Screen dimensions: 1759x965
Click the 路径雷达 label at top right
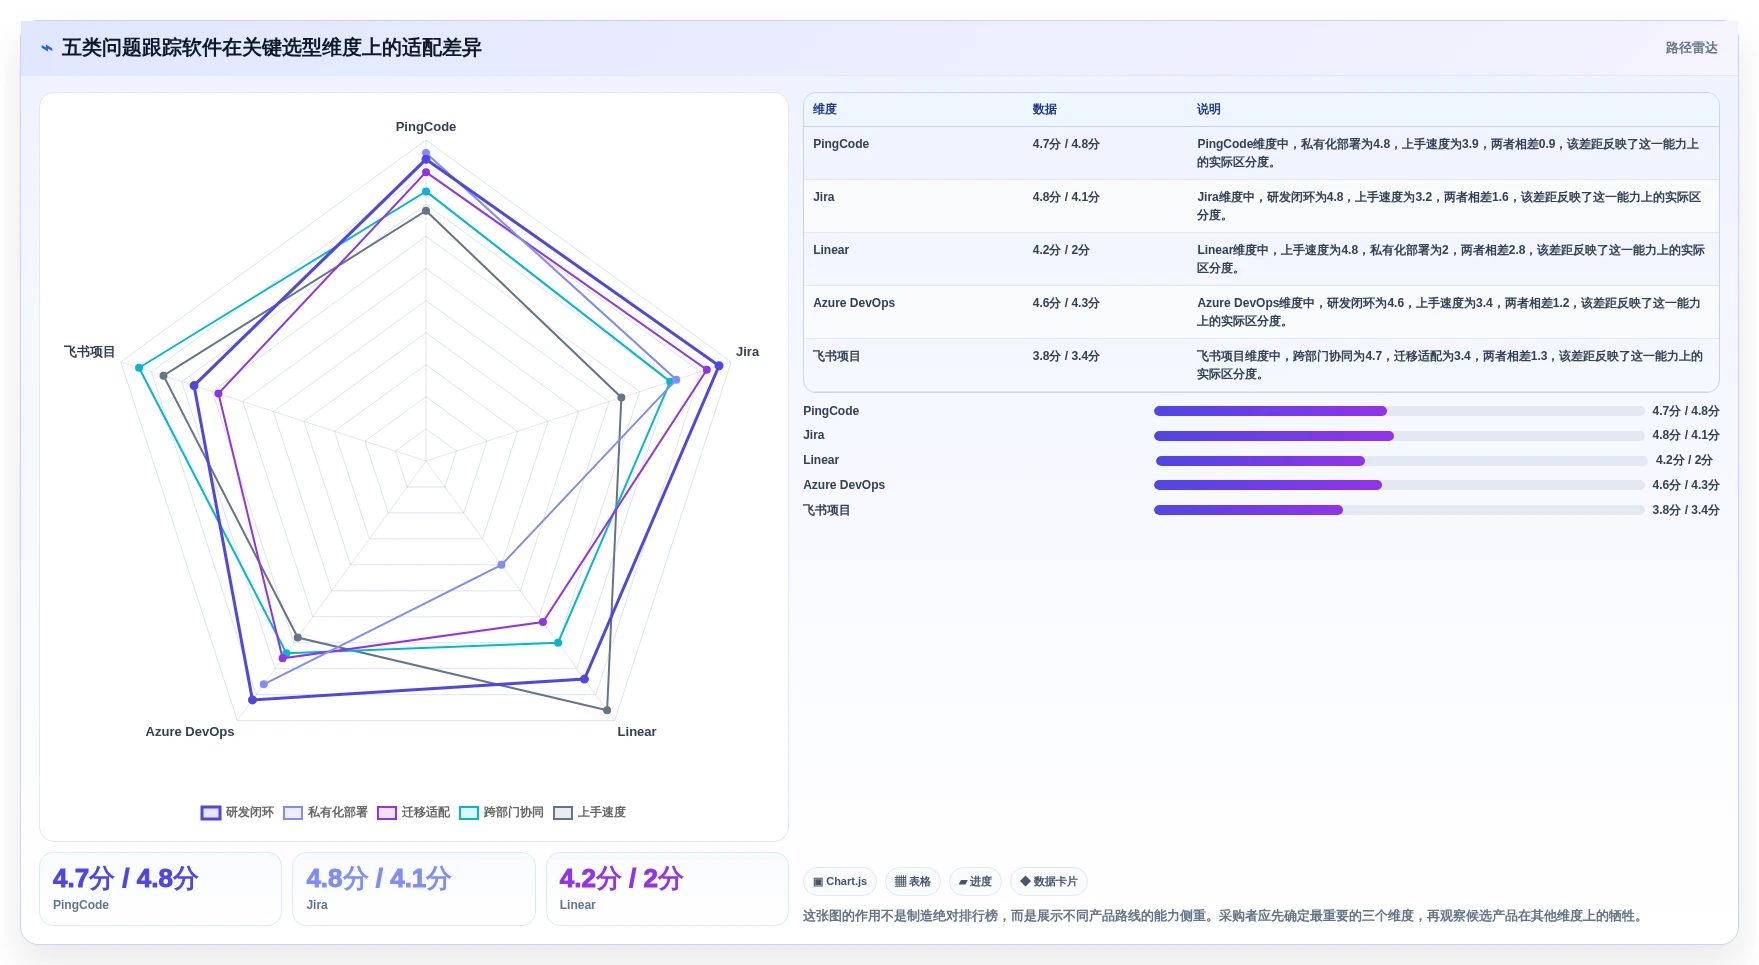tap(1691, 48)
